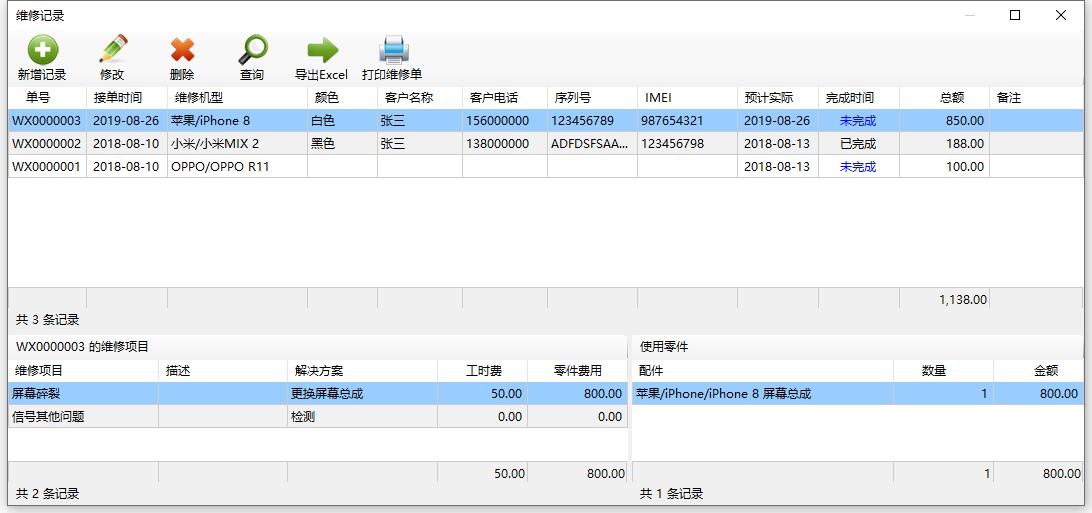Click the ADFDSFSAA... serial cell

(x=593, y=143)
